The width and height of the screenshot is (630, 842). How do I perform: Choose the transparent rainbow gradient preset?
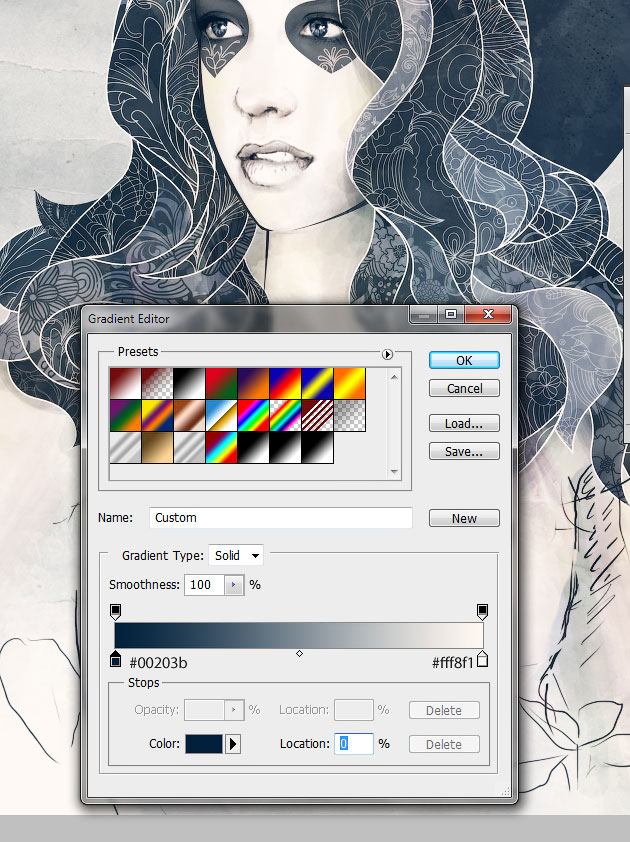285,416
